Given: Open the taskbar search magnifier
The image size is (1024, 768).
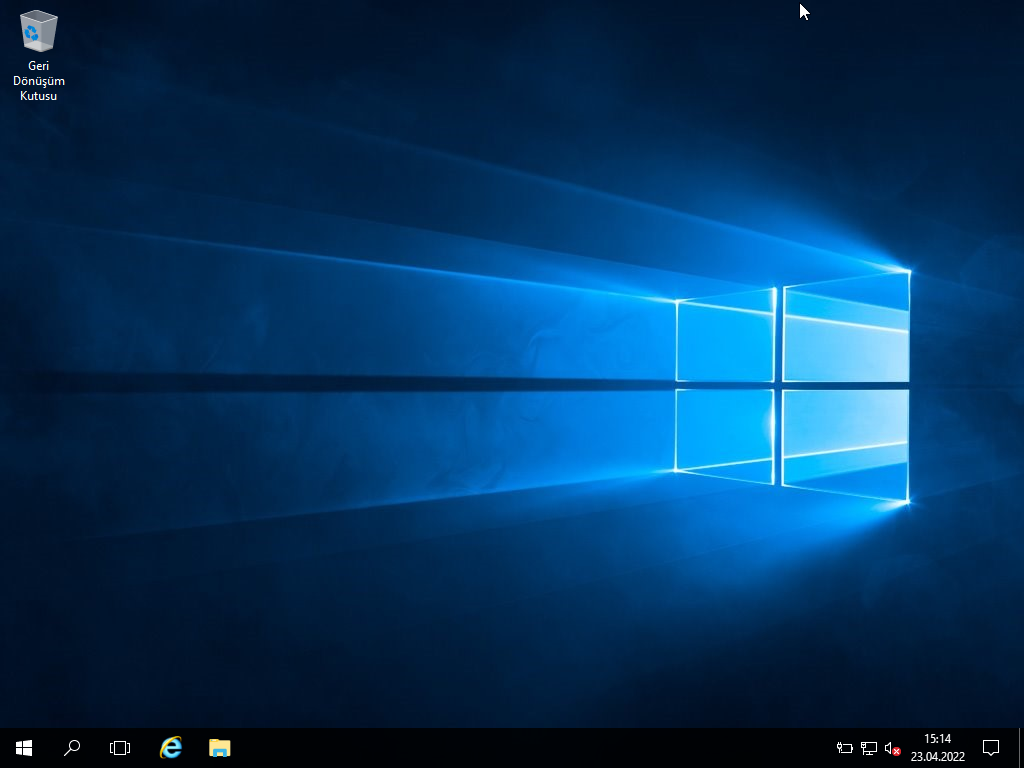Looking at the screenshot, I should pos(72,747).
